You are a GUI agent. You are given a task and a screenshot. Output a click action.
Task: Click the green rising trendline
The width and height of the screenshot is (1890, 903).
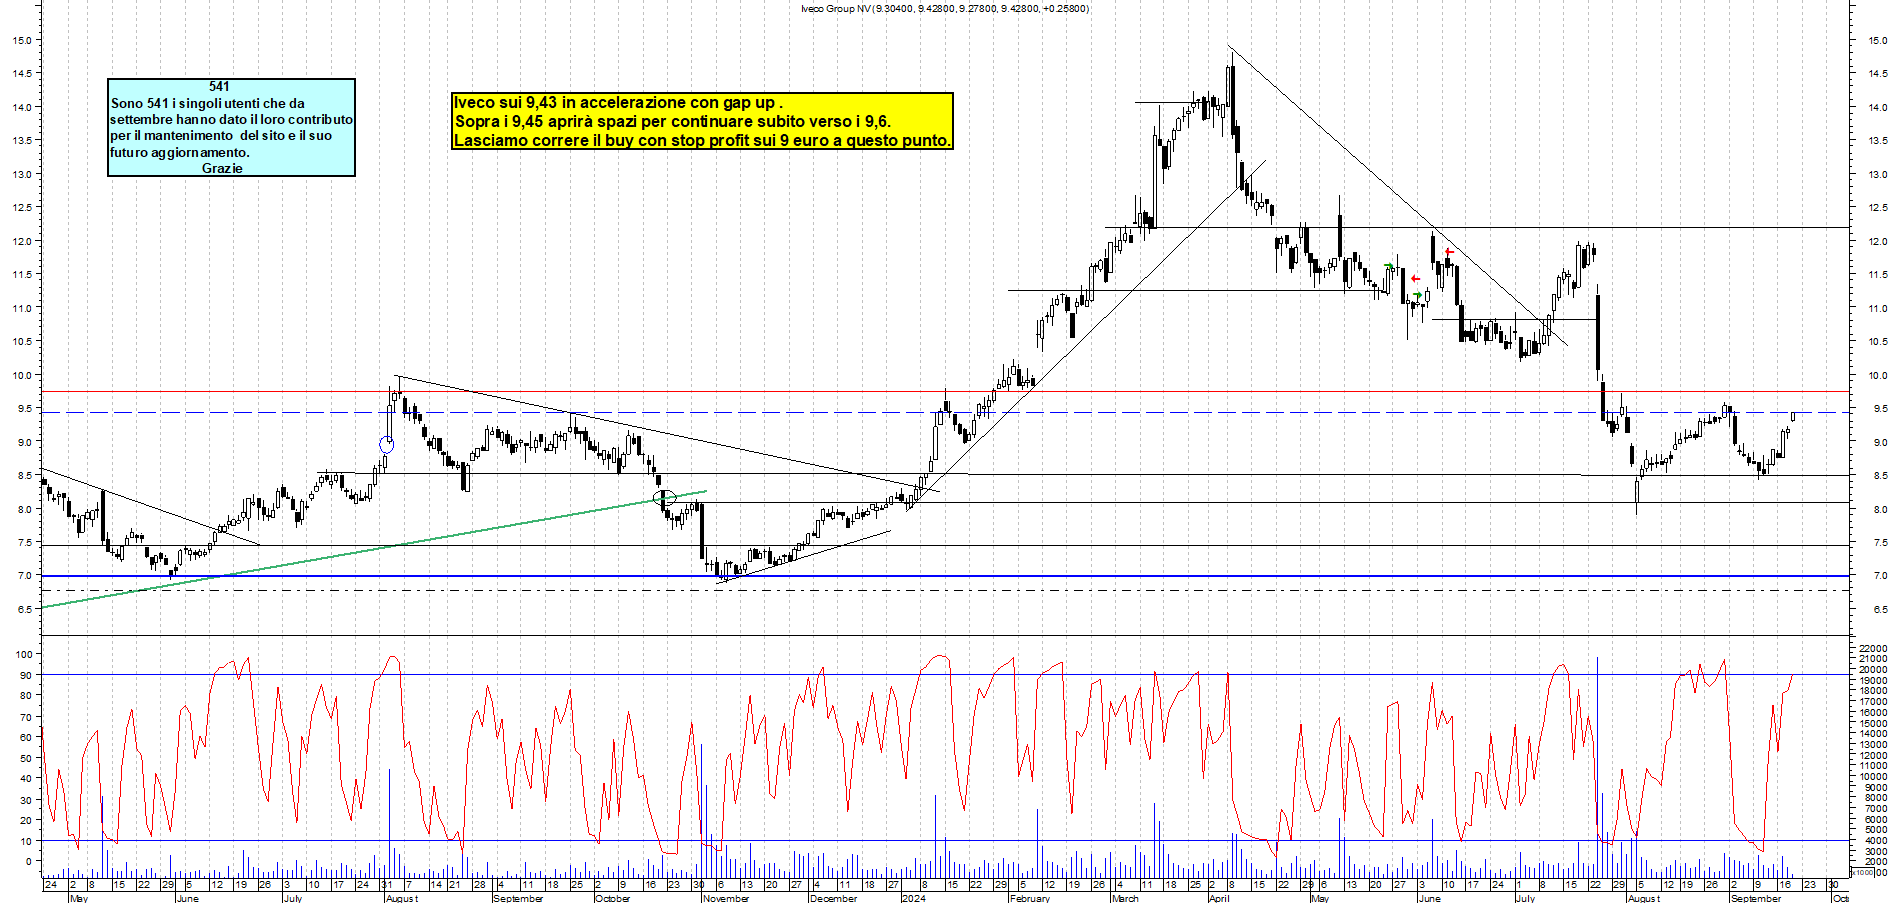[374, 549]
